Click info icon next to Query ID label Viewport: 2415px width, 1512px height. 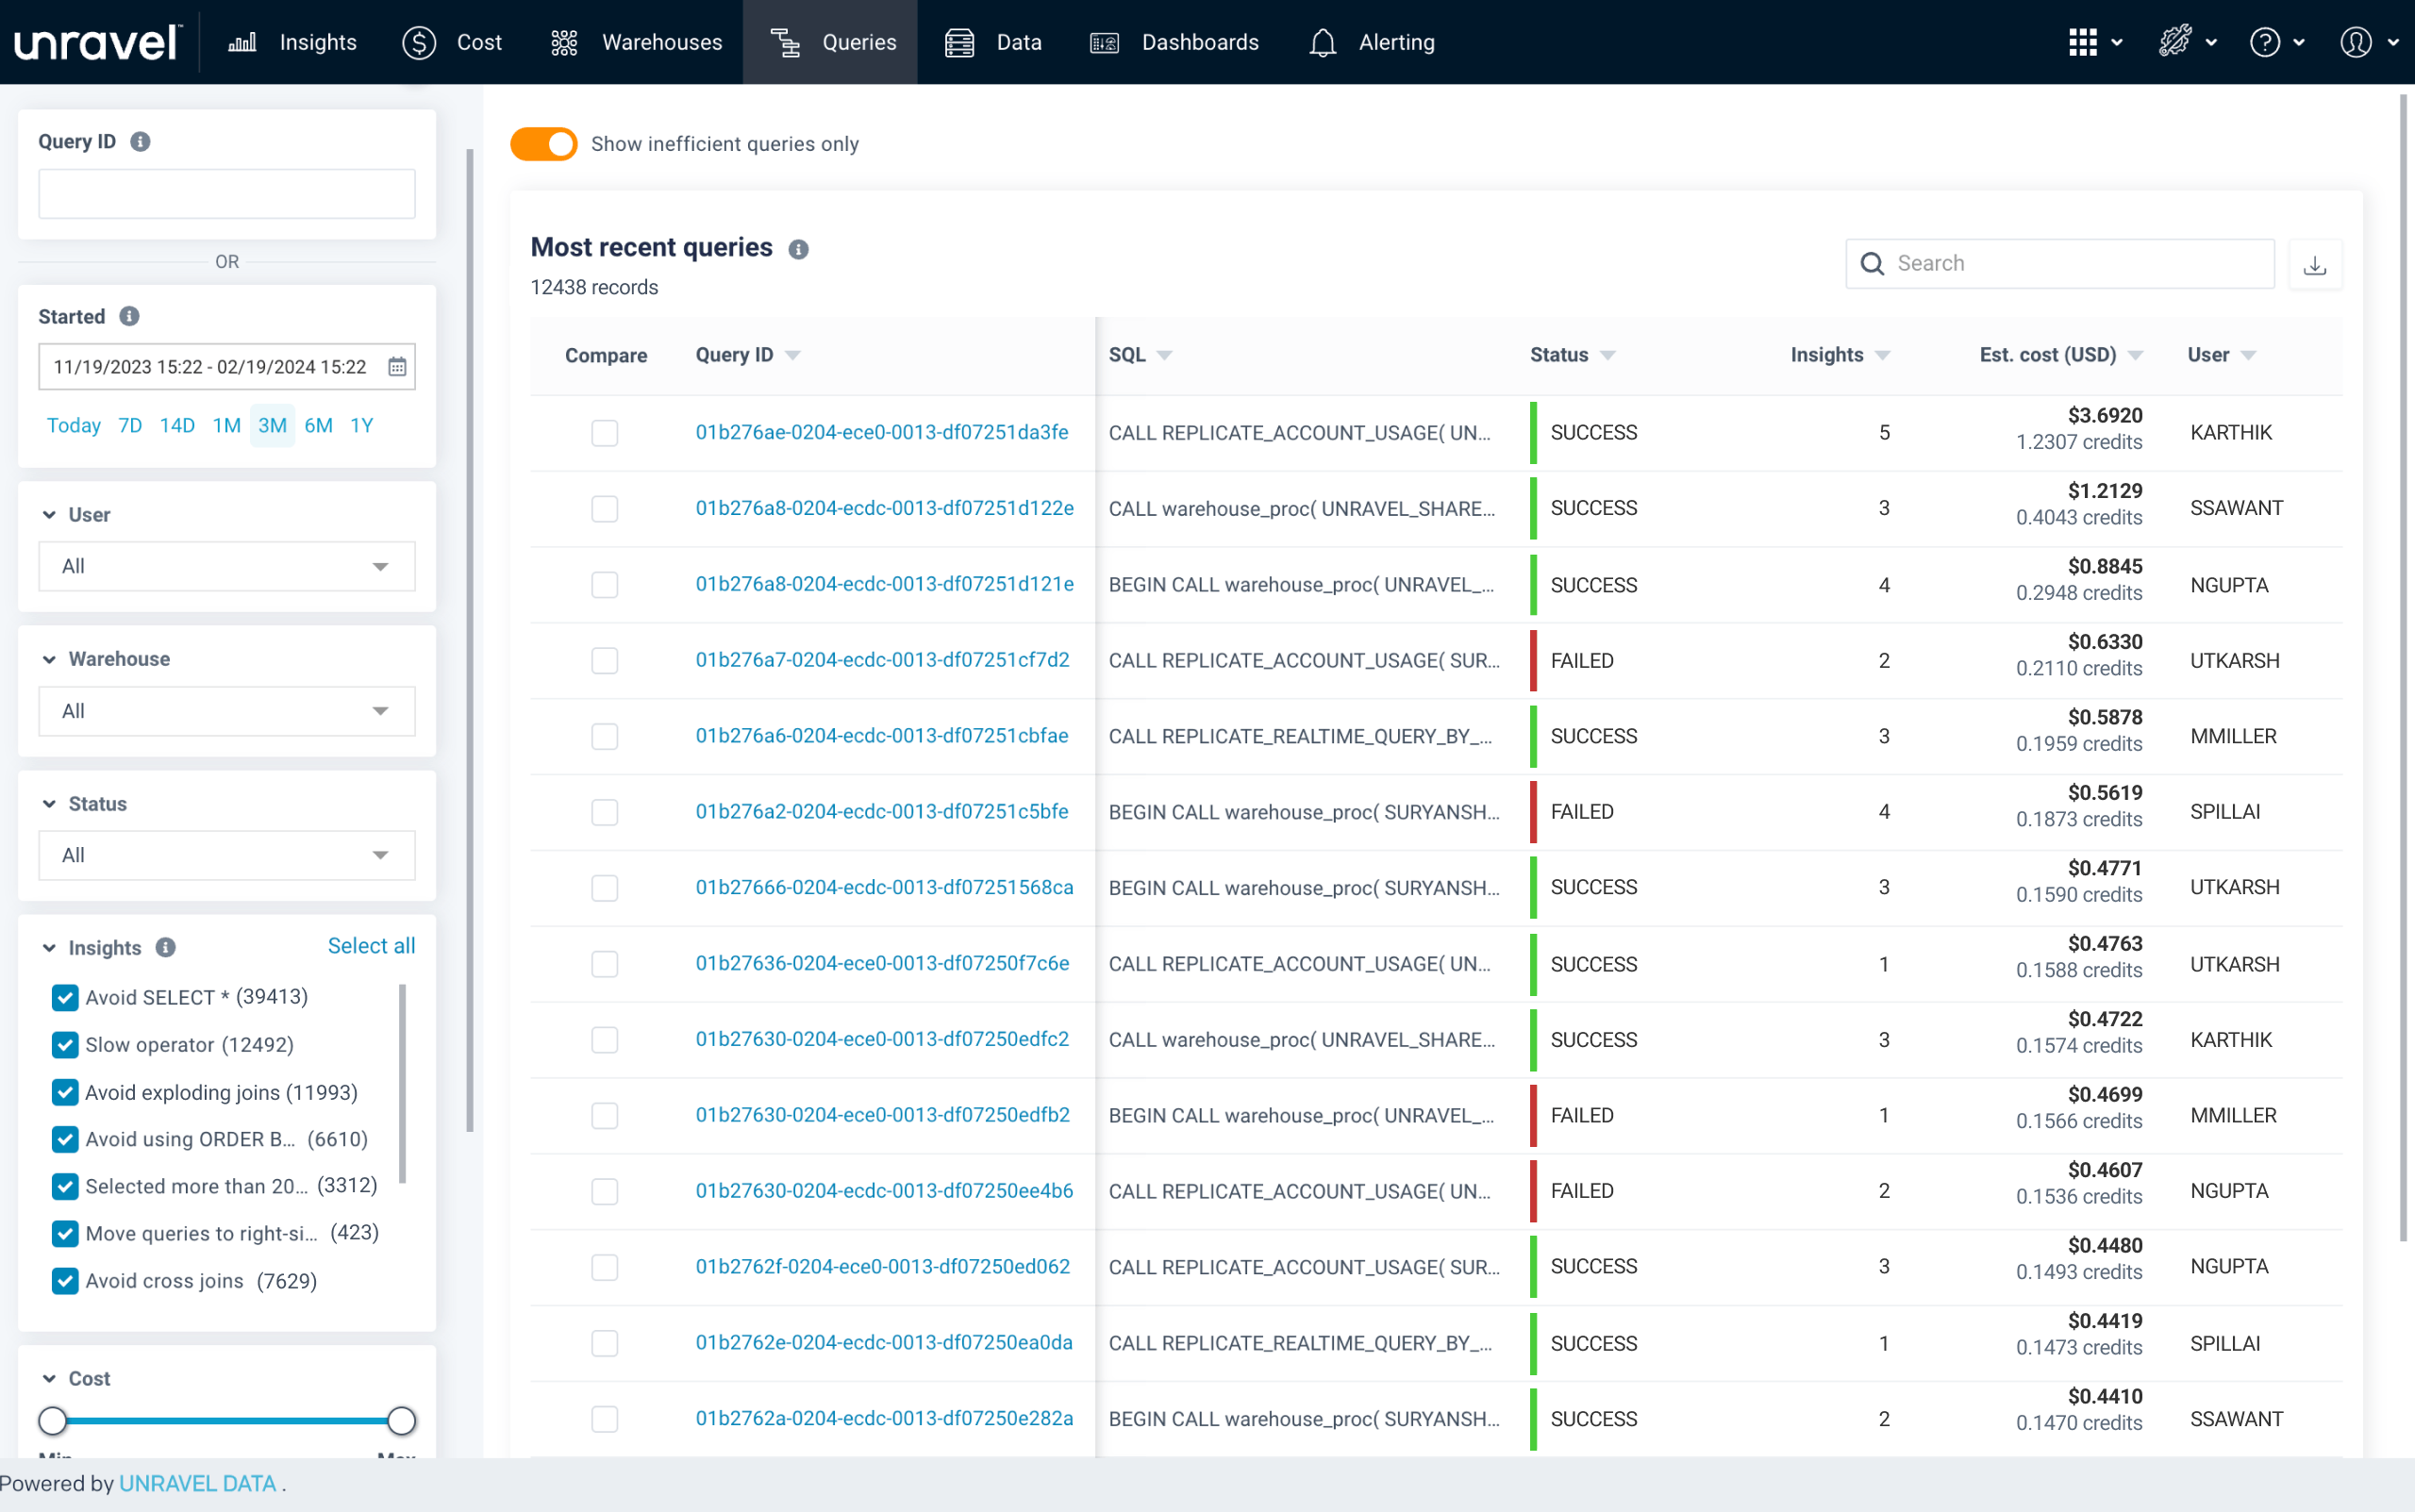click(140, 141)
